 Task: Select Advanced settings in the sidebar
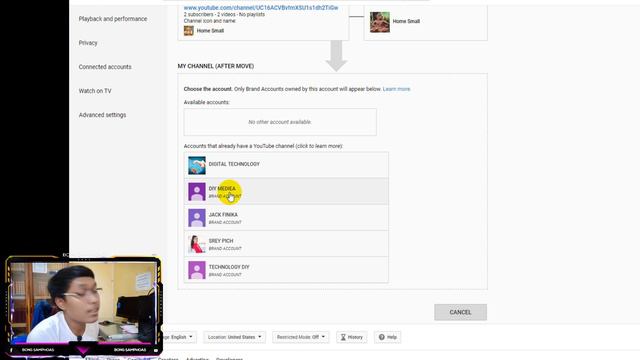(102, 115)
